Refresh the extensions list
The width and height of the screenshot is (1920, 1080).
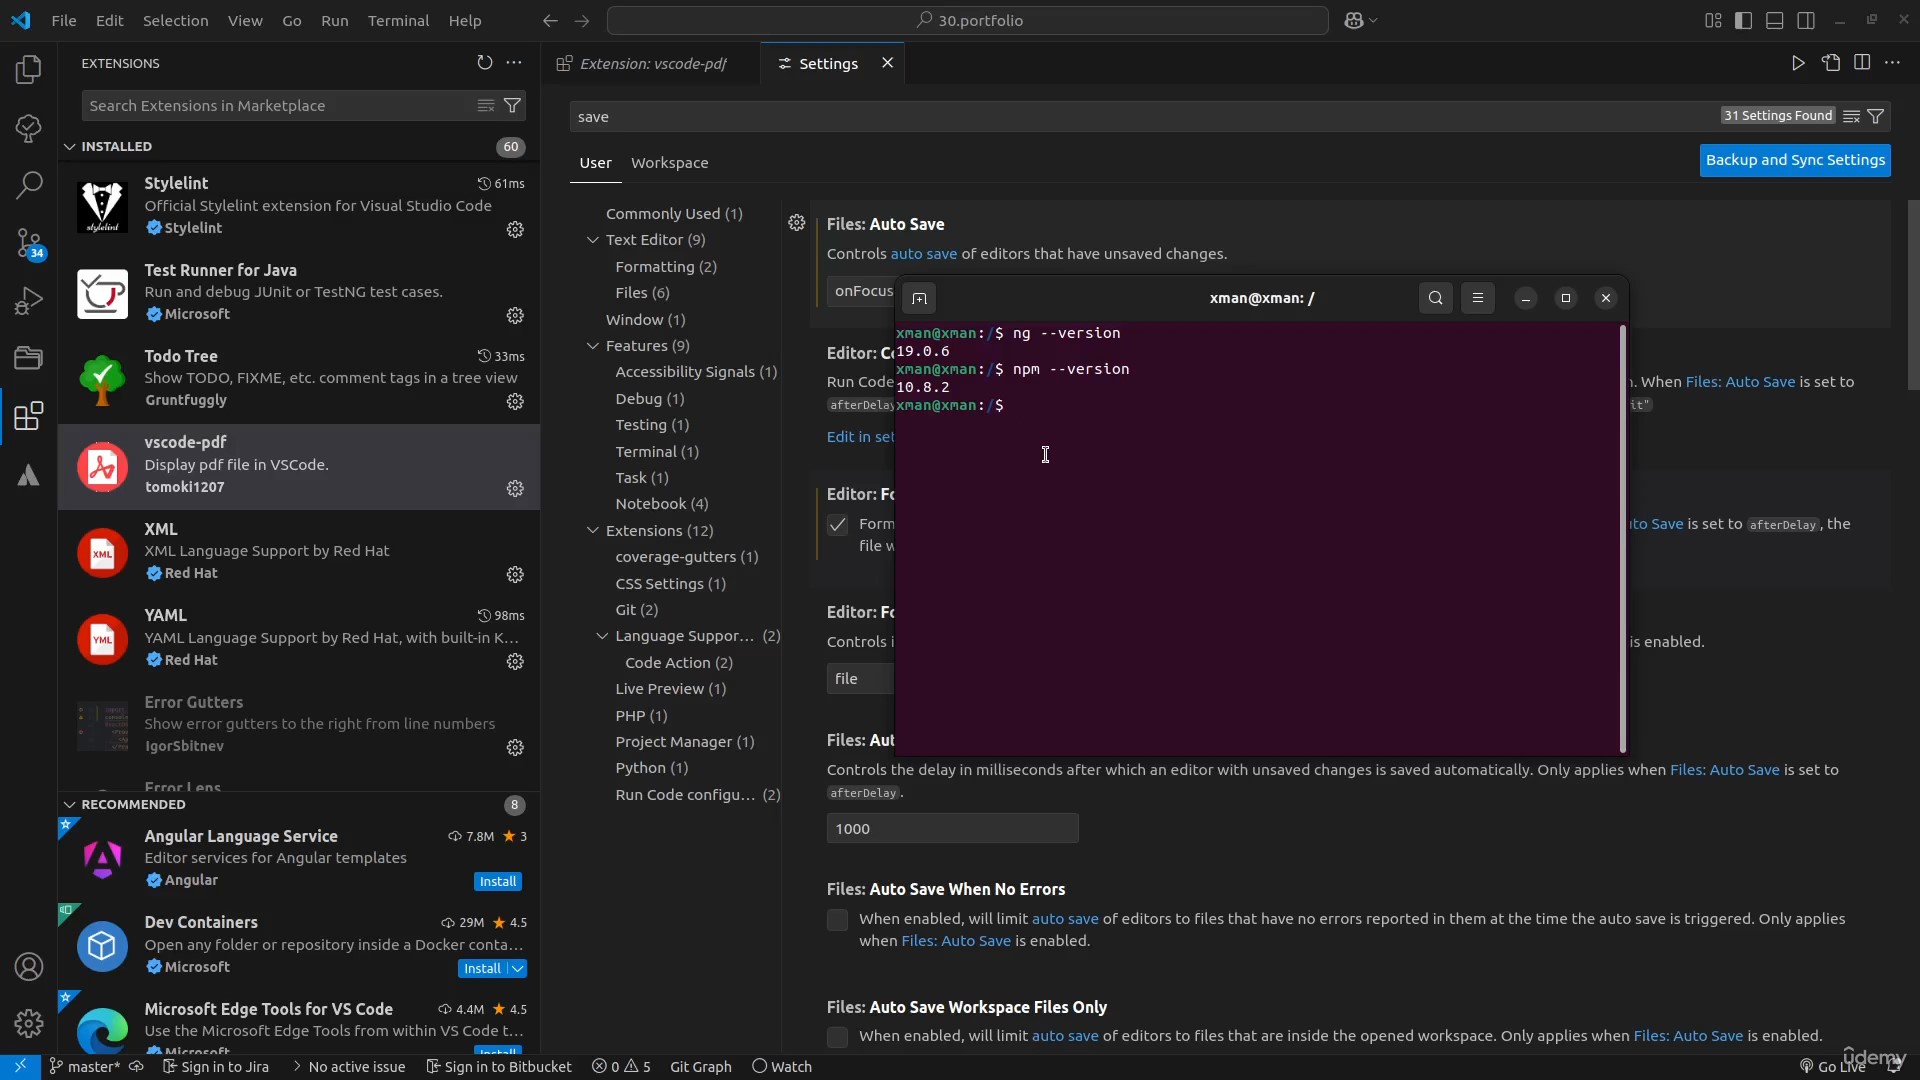[485, 63]
